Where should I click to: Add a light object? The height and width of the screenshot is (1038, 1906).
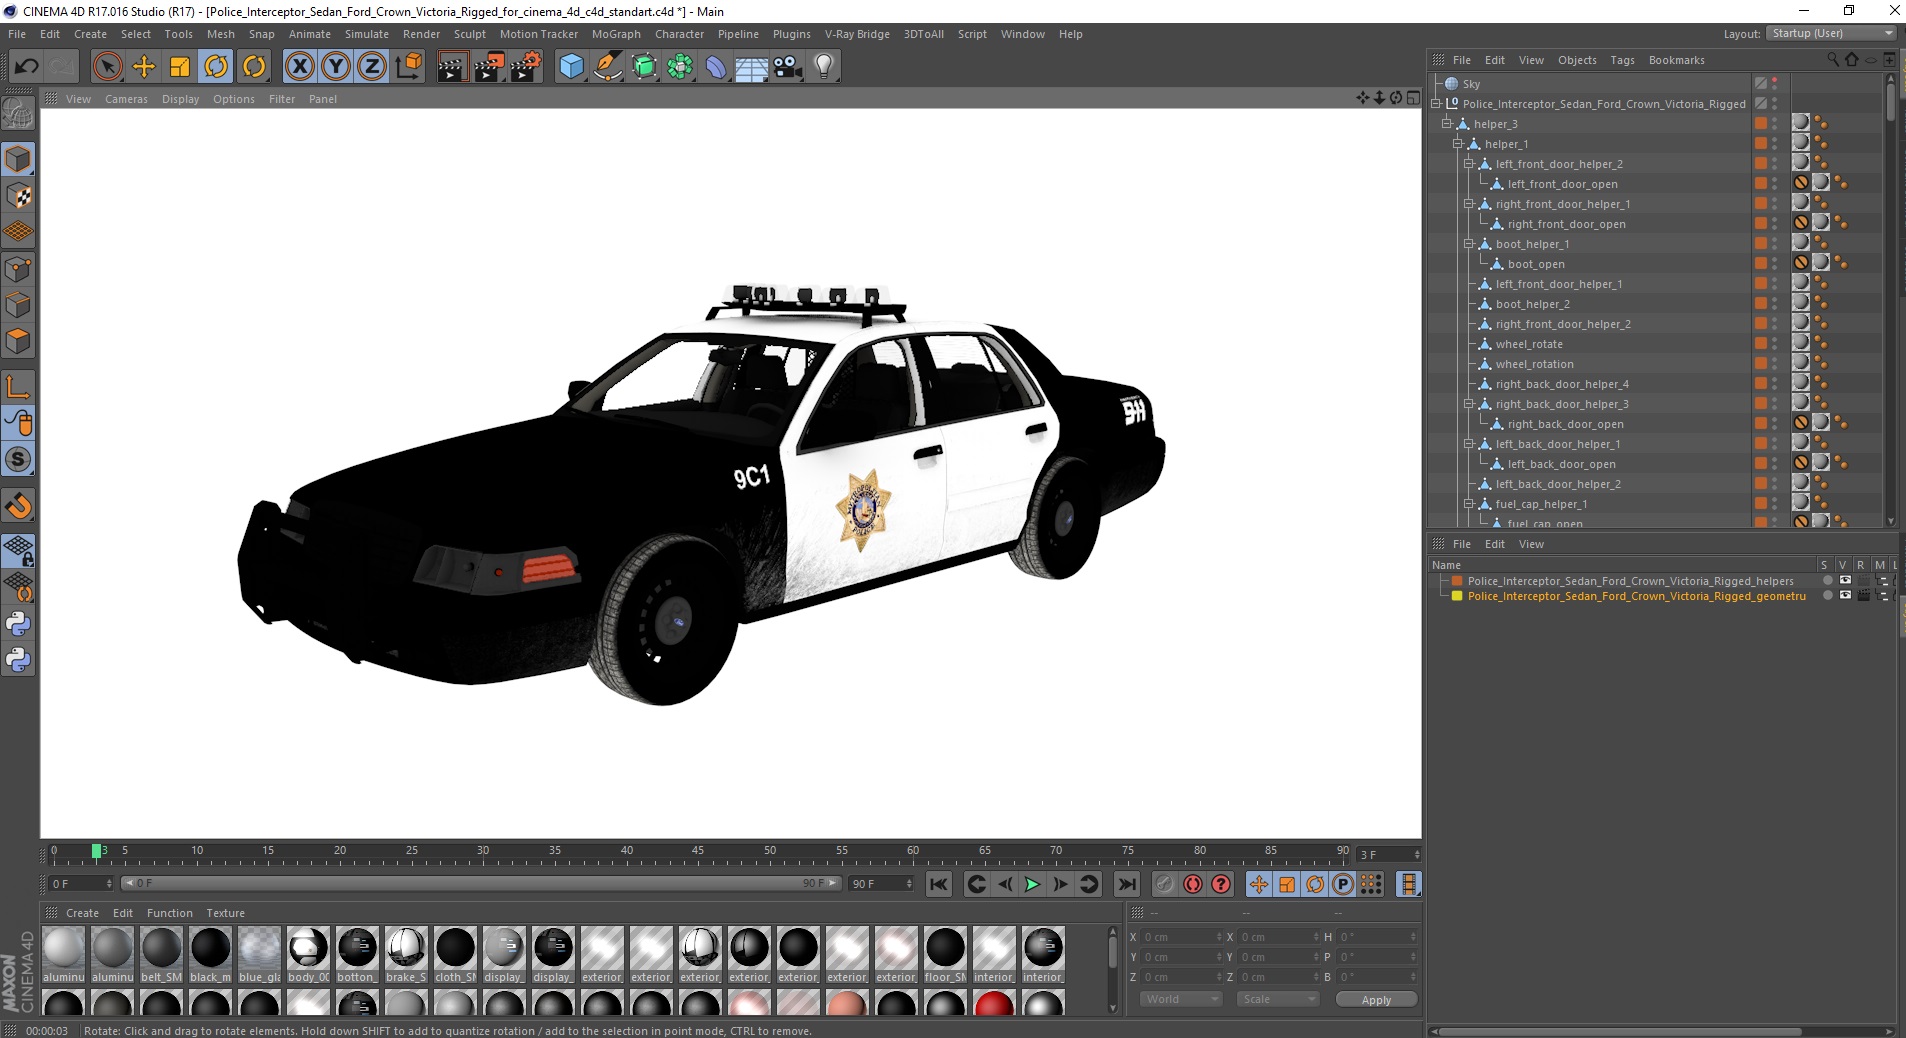coord(824,67)
